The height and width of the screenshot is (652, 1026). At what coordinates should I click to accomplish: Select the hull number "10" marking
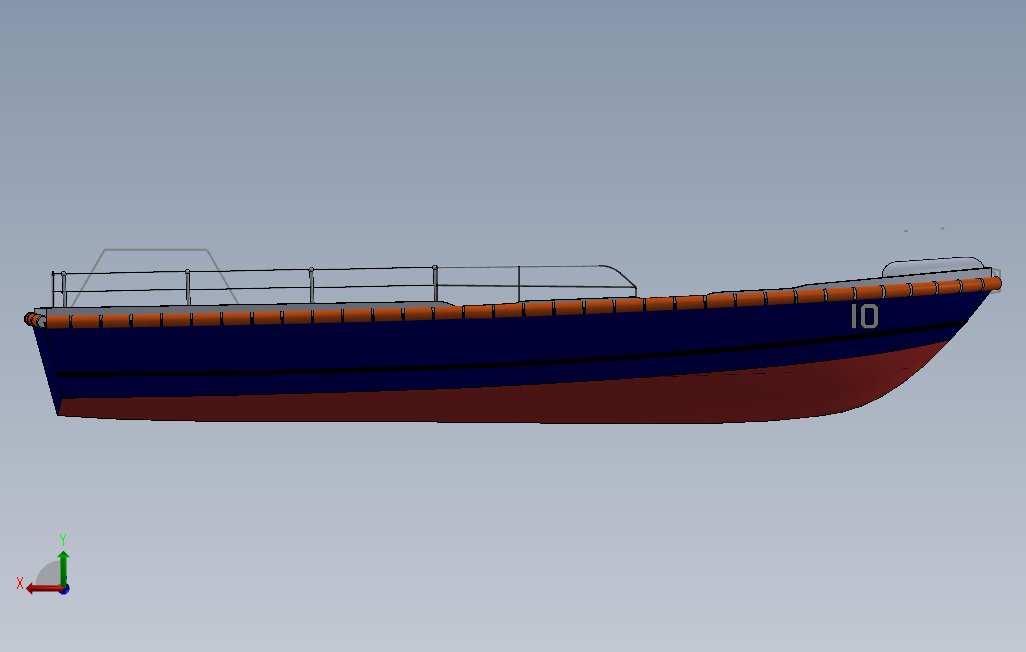pos(864,316)
